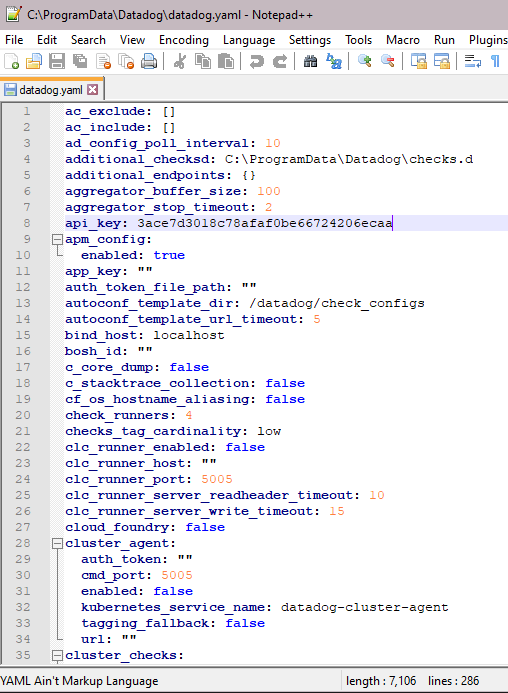508x693 pixels.
Task: Collapse the apm_config block fold marker
Action: 57,240
